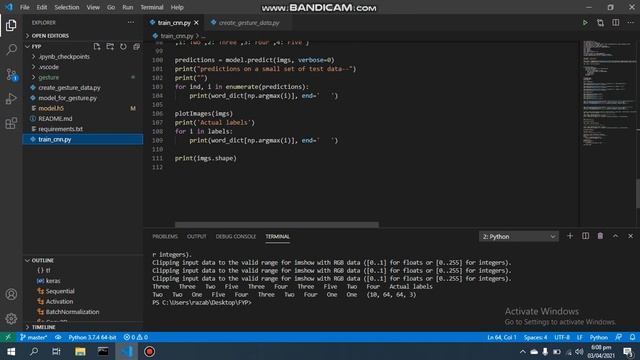Select BatchNormalization in Outline
Screen dimensions: 640x360
click(72, 312)
